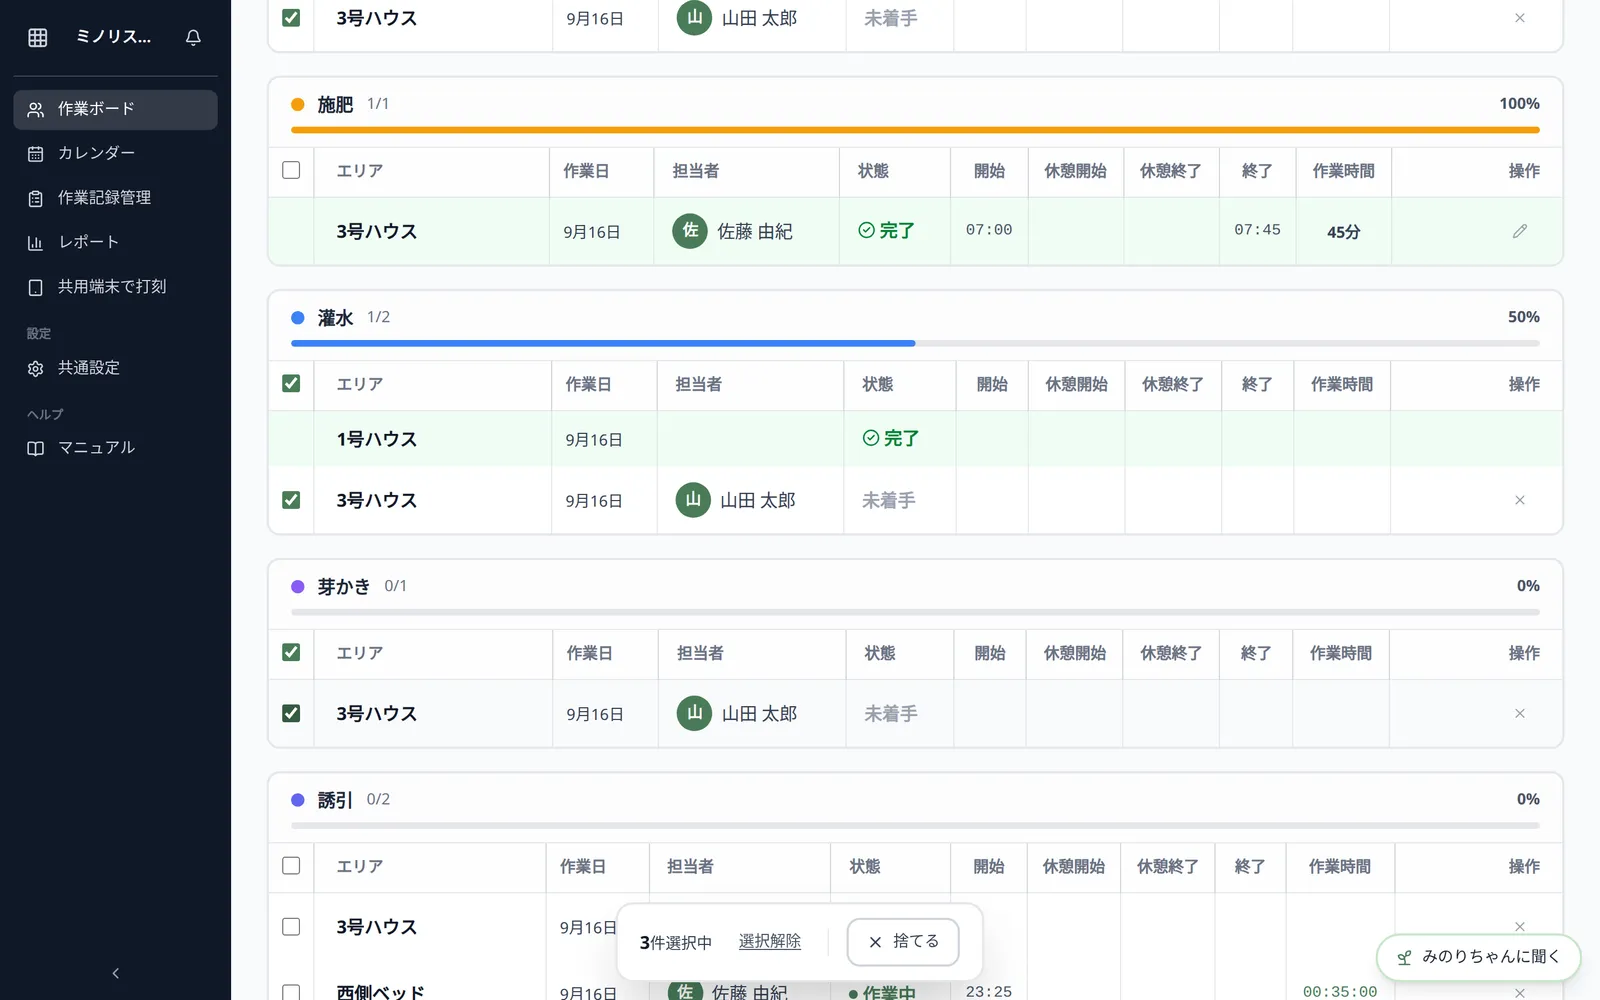Click edit pencil for 施肥 3号ハウス row
The height and width of the screenshot is (1000, 1600).
click(x=1519, y=231)
